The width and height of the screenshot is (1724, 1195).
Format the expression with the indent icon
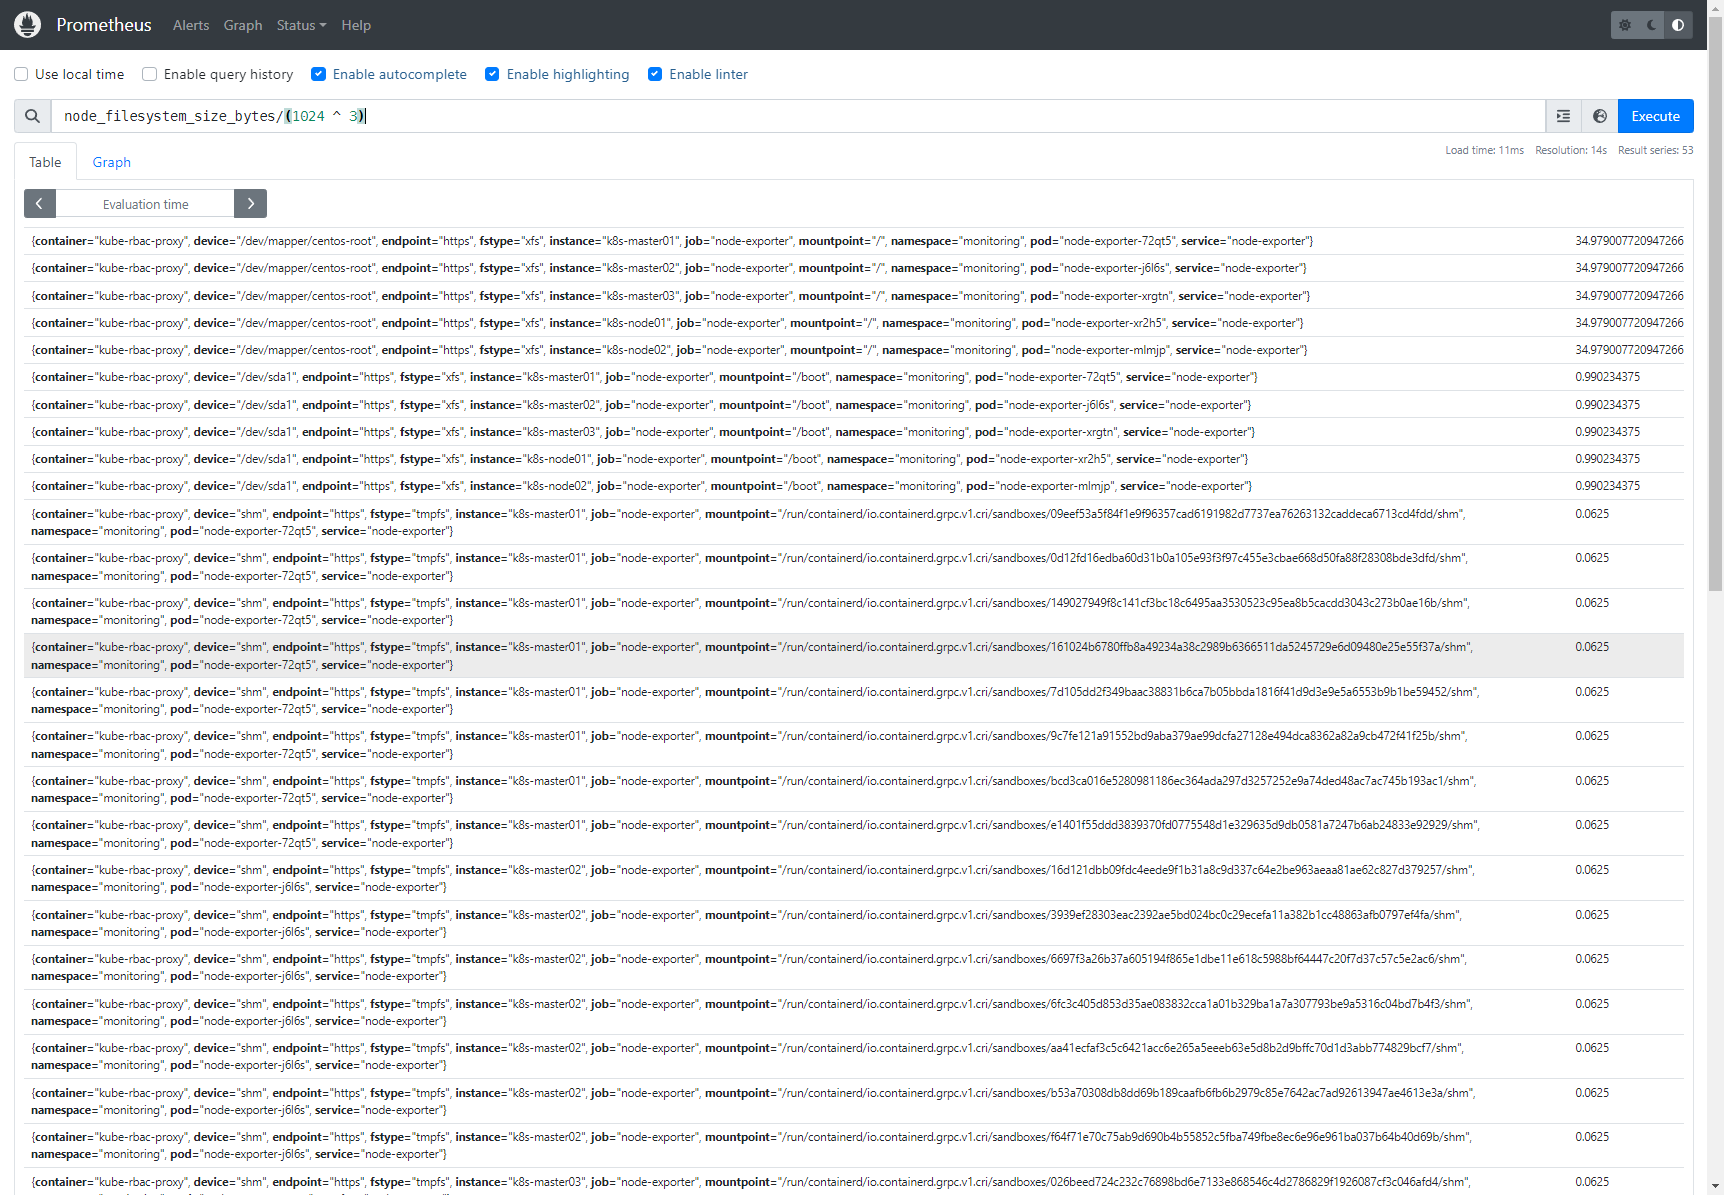point(1563,116)
